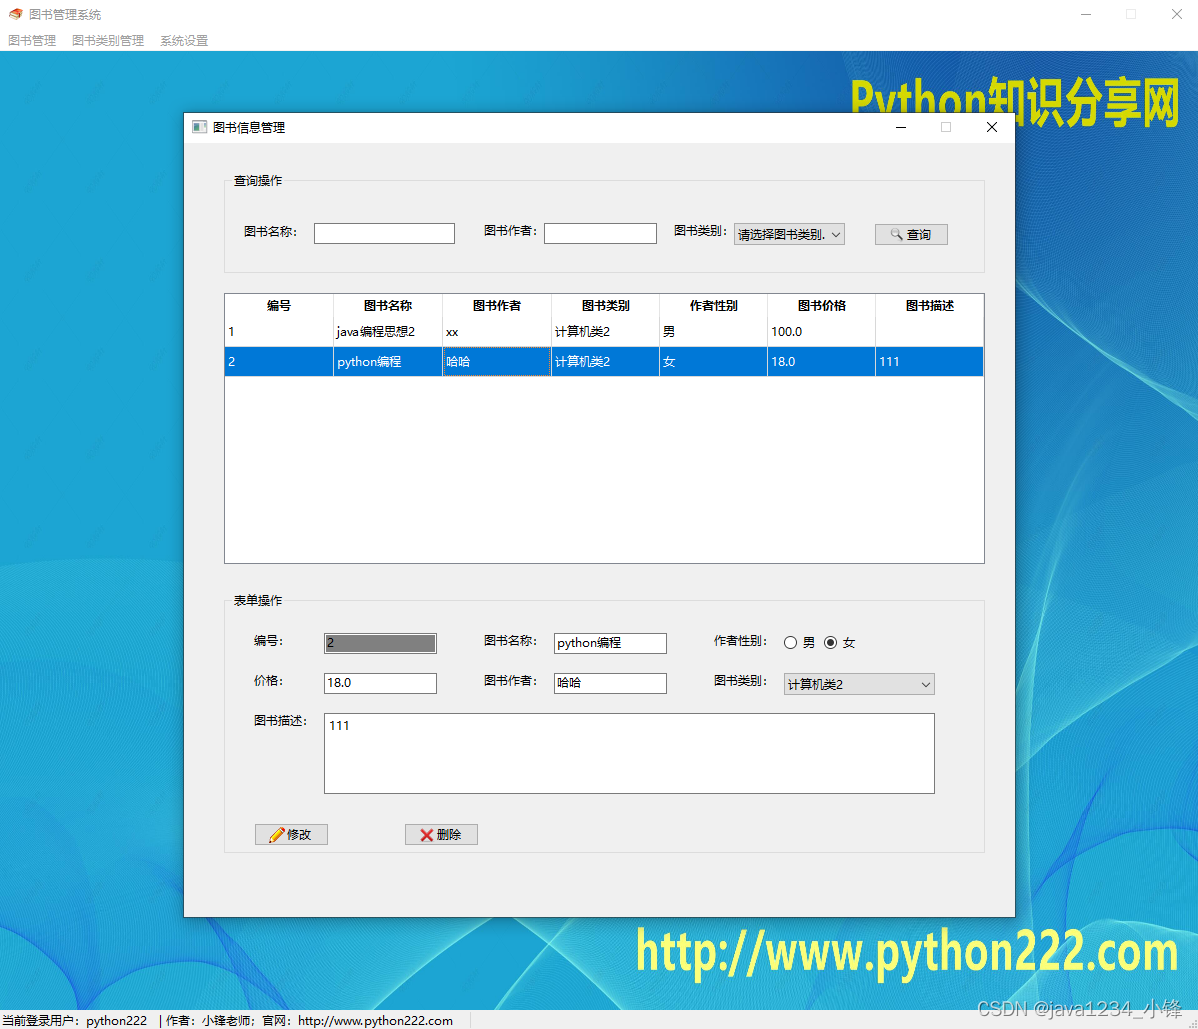
Task: Click the 删除 delete button
Action: pyautogui.click(x=441, y=834)
